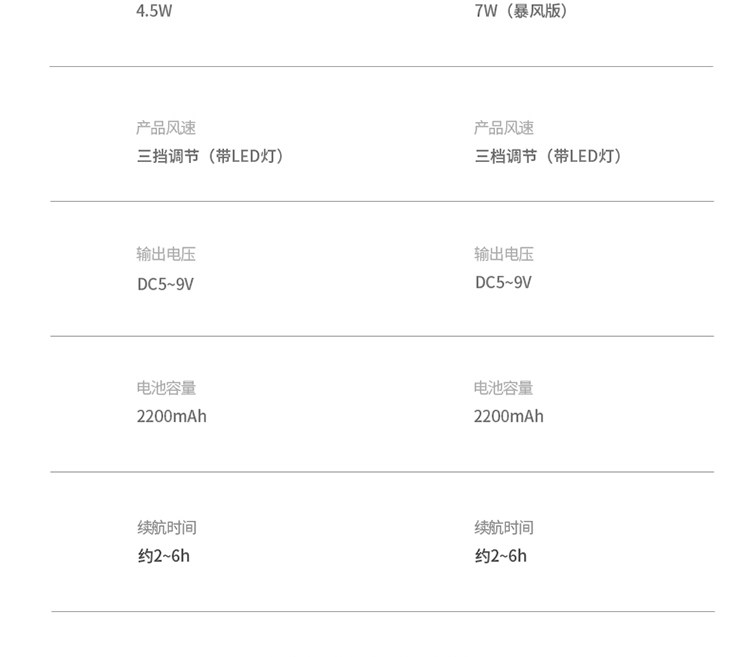Select 输出电压 label in the 7W column
Screen dimensions: 750x657
click(x=504, y=254)
